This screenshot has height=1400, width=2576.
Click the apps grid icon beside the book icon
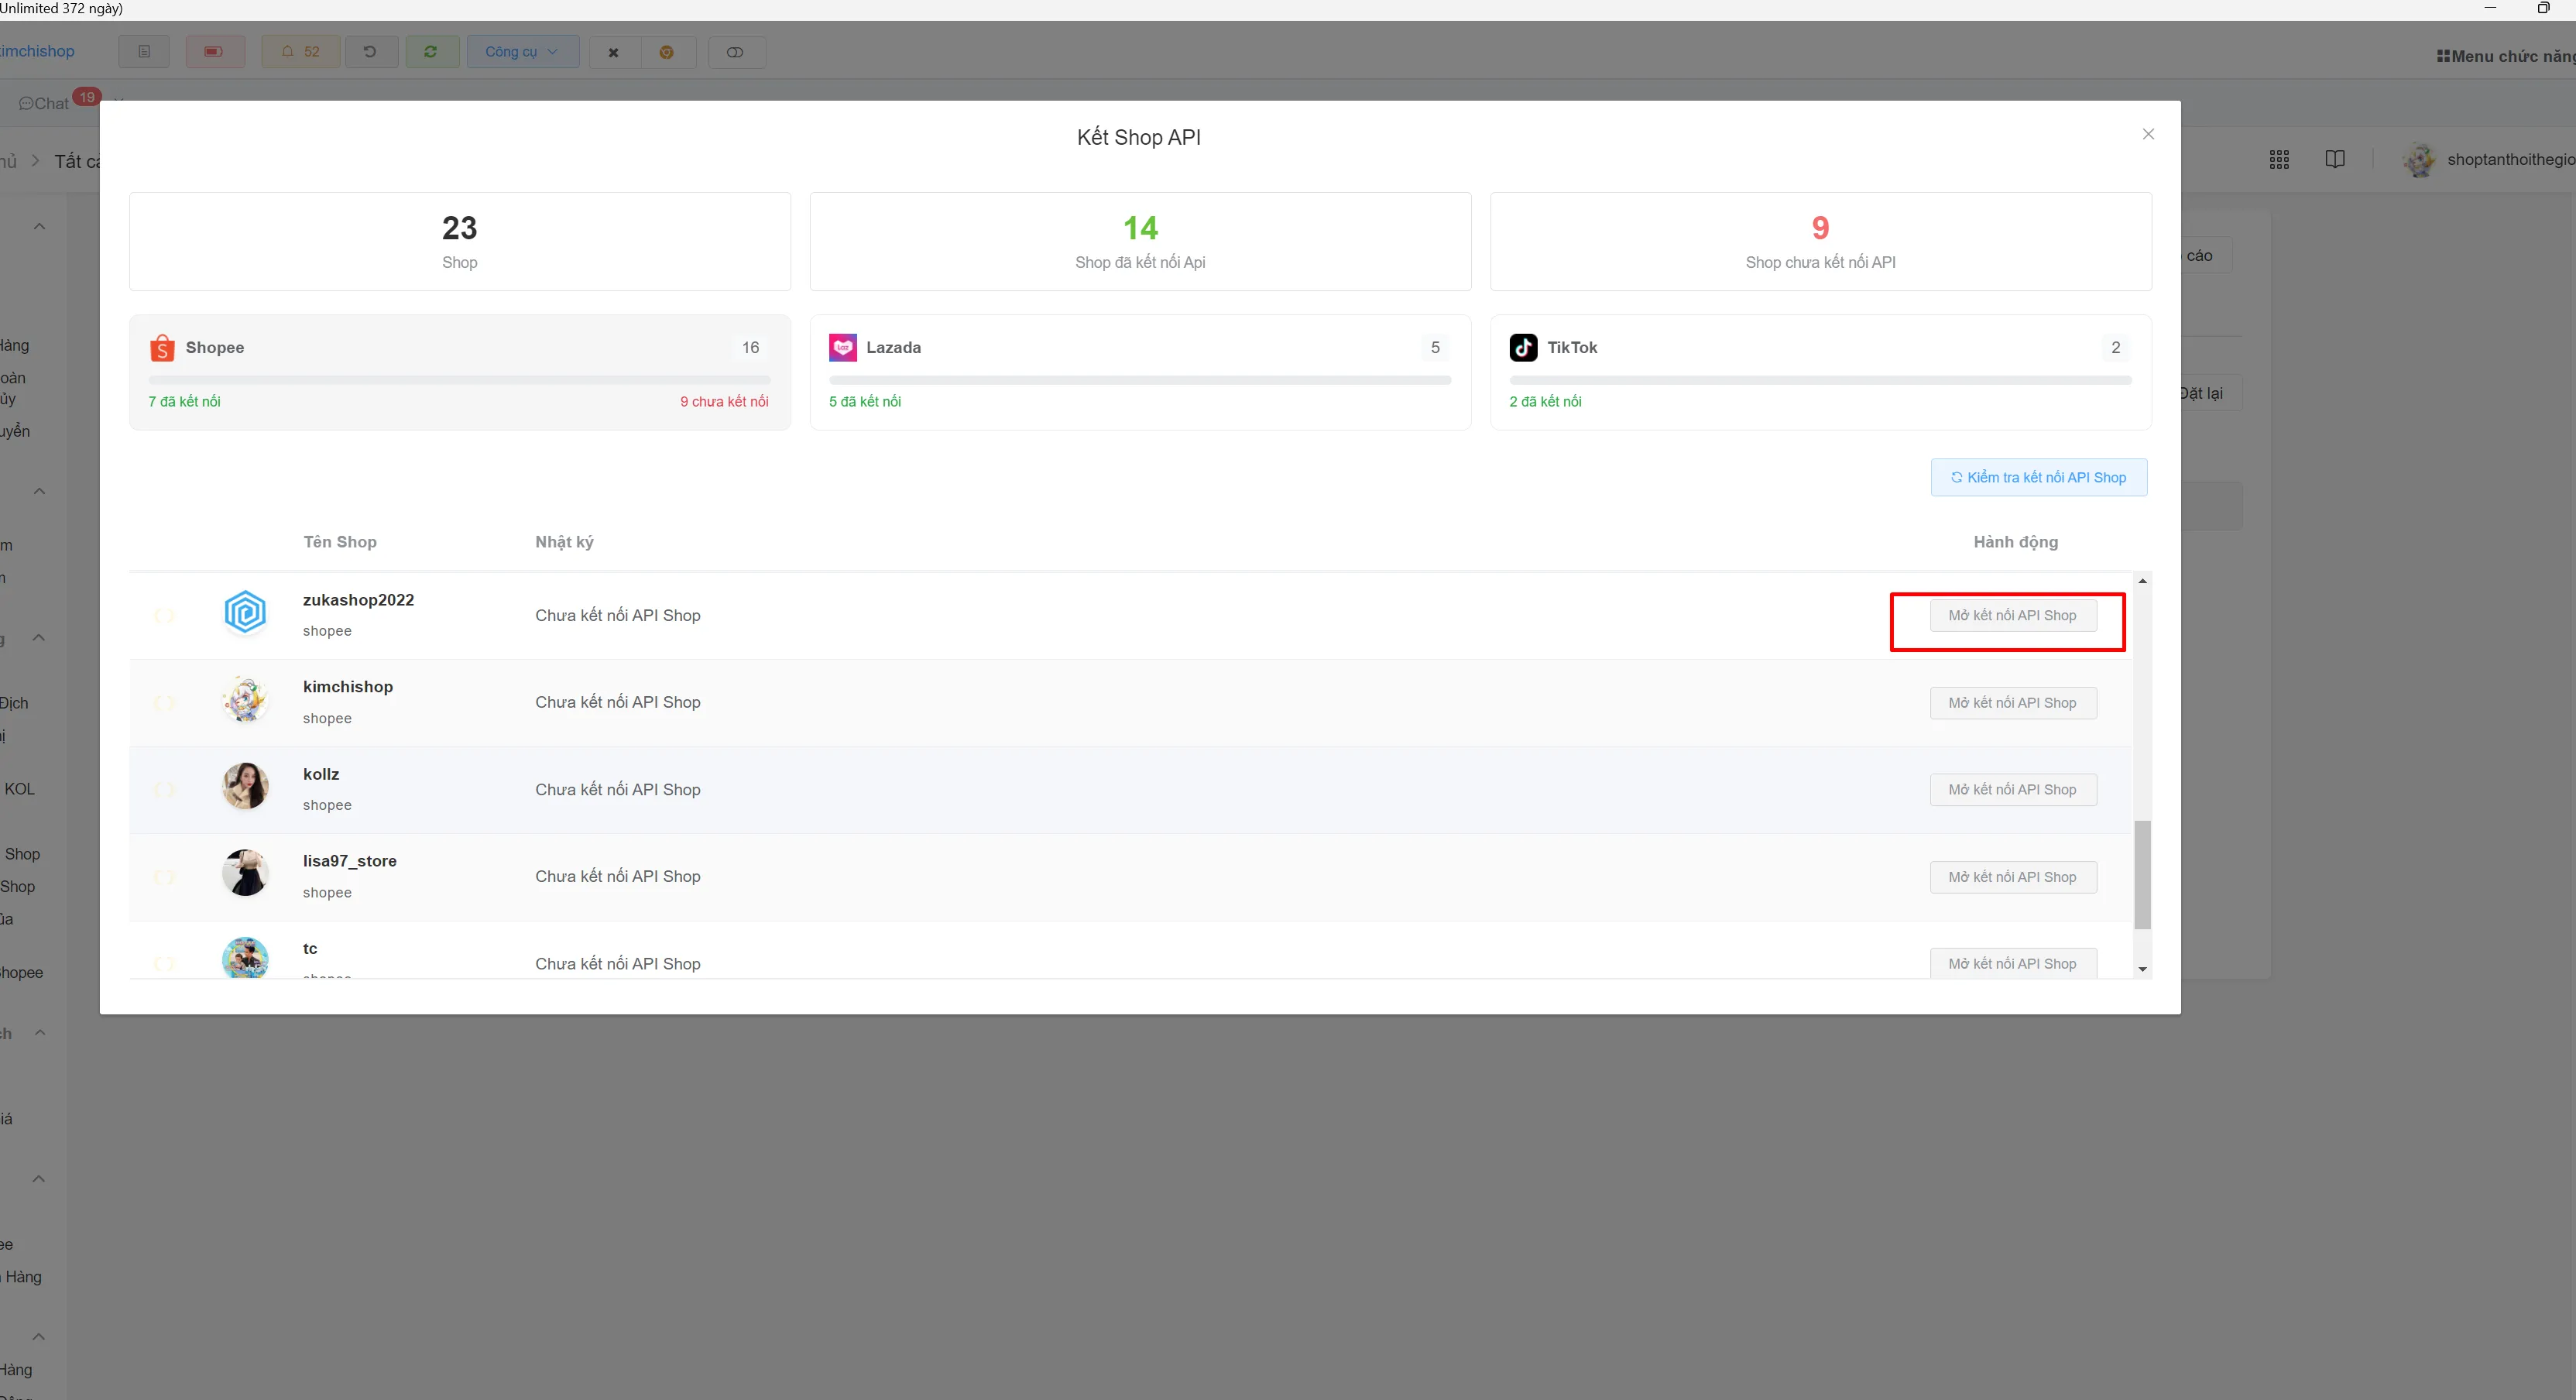pos(2279,160)
